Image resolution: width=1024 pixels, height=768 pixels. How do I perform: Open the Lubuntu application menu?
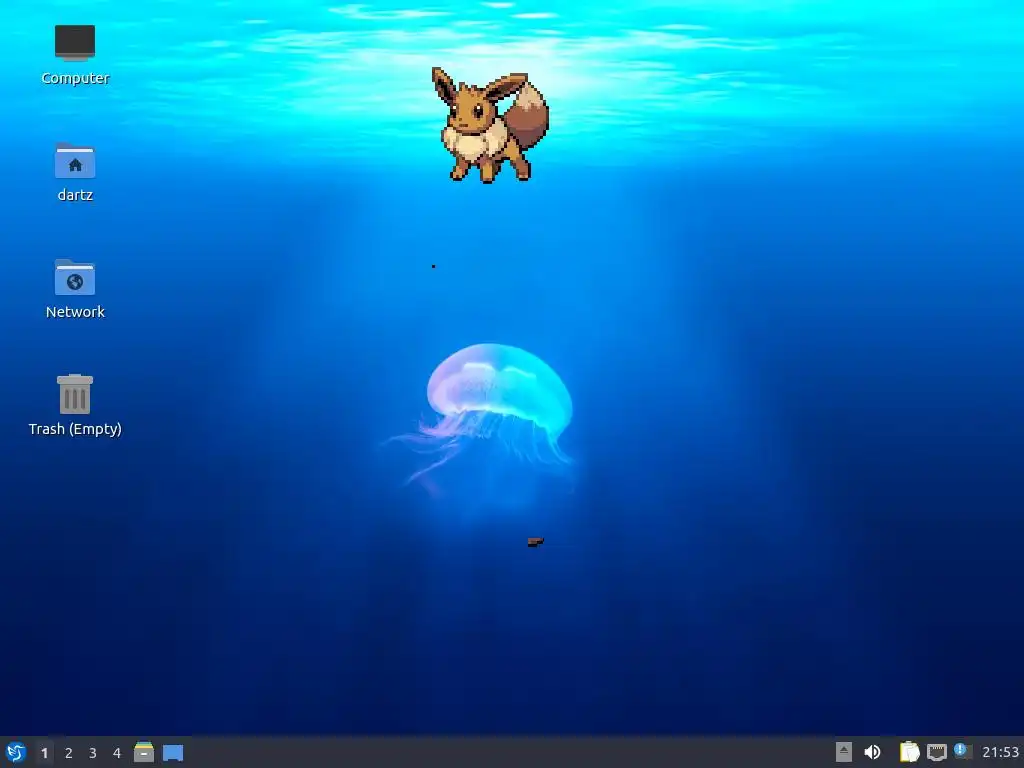point(16,752)
